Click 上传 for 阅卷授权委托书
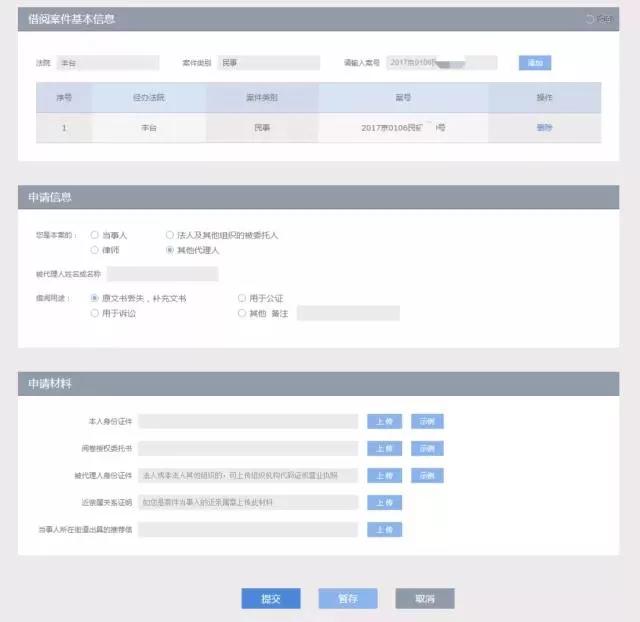The image size is (640, 622). [384, 449]
